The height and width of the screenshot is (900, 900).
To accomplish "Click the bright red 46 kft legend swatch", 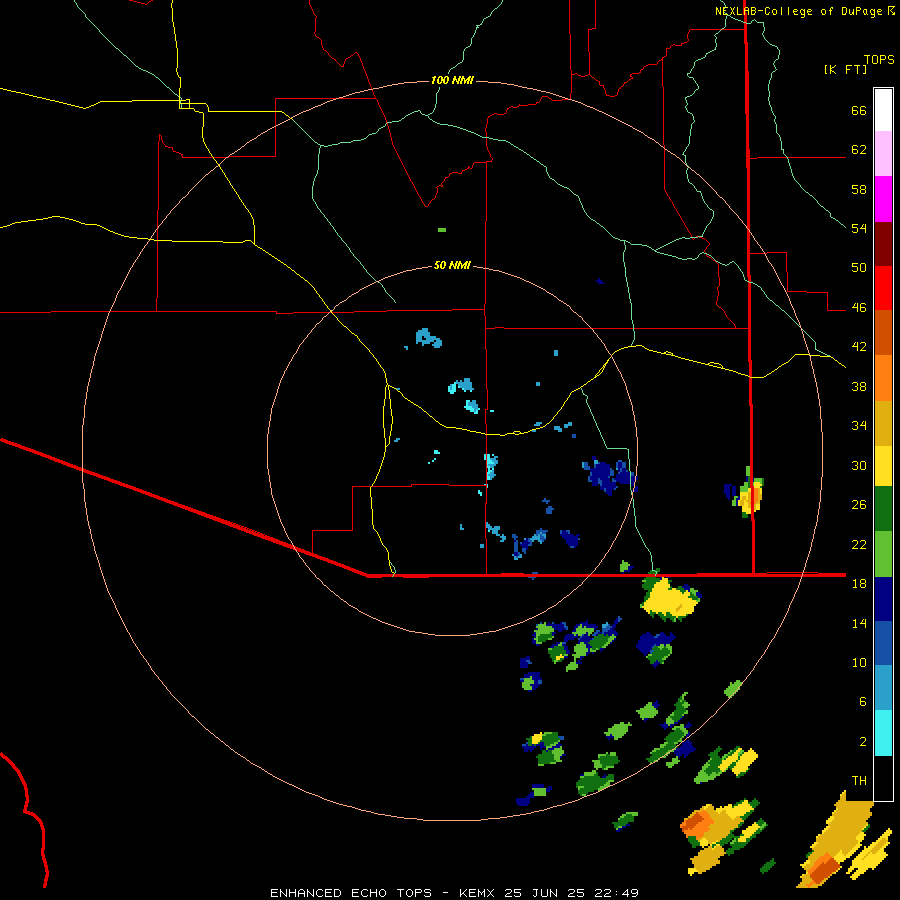I will (x=883, y=288).
